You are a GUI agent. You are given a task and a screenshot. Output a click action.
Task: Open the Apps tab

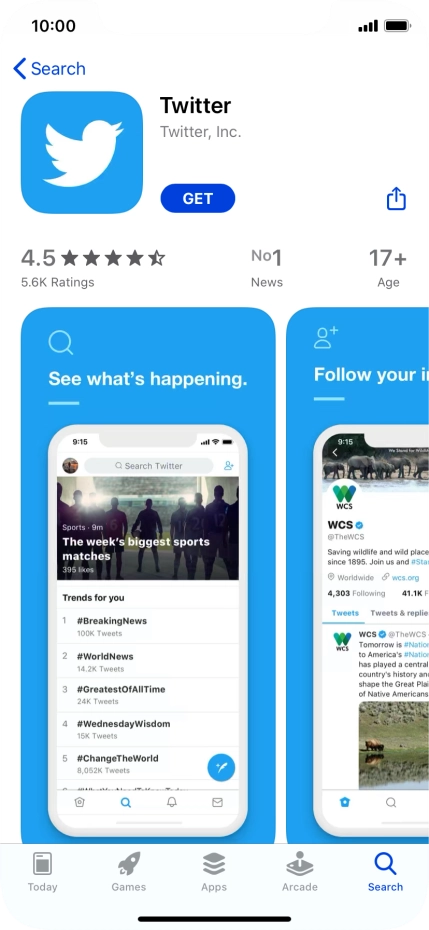(214, 872)
